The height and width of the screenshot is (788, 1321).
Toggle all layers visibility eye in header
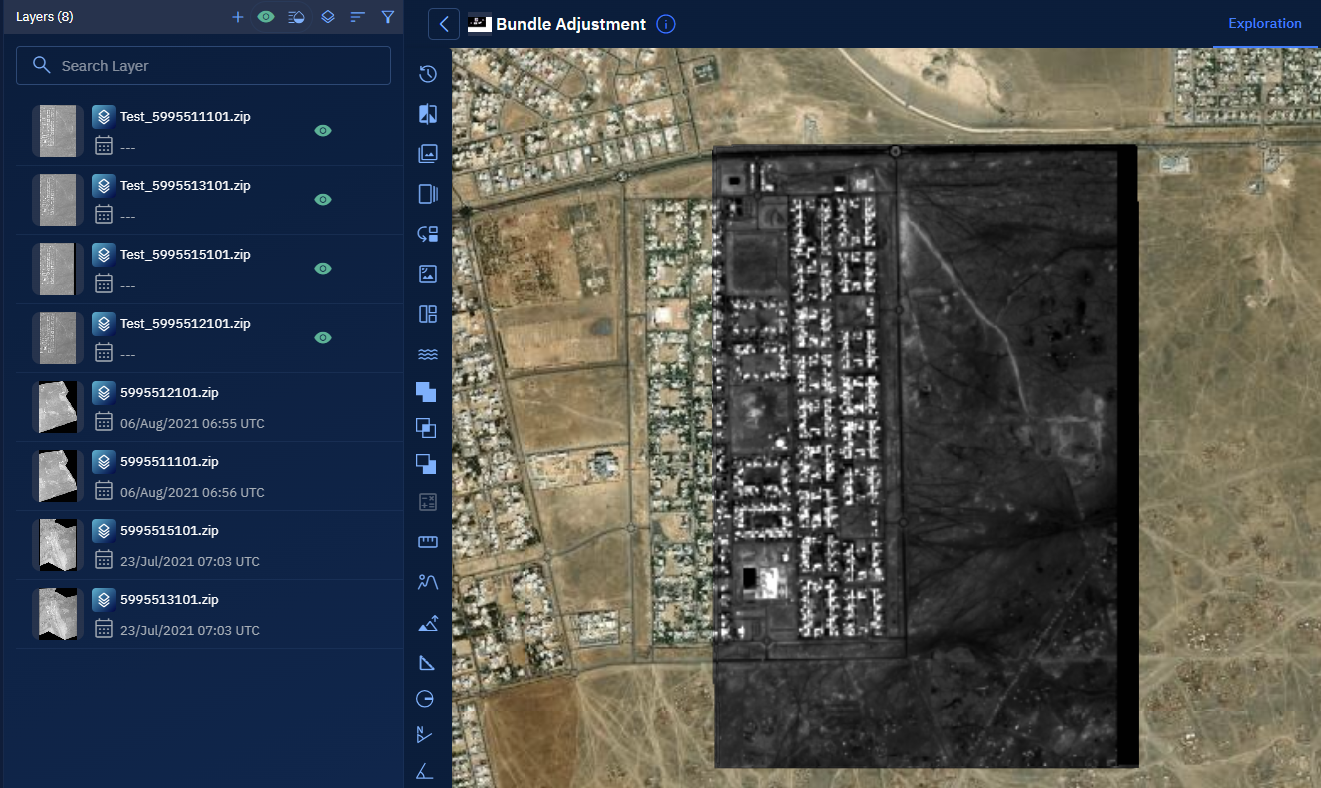coord(266,17)
